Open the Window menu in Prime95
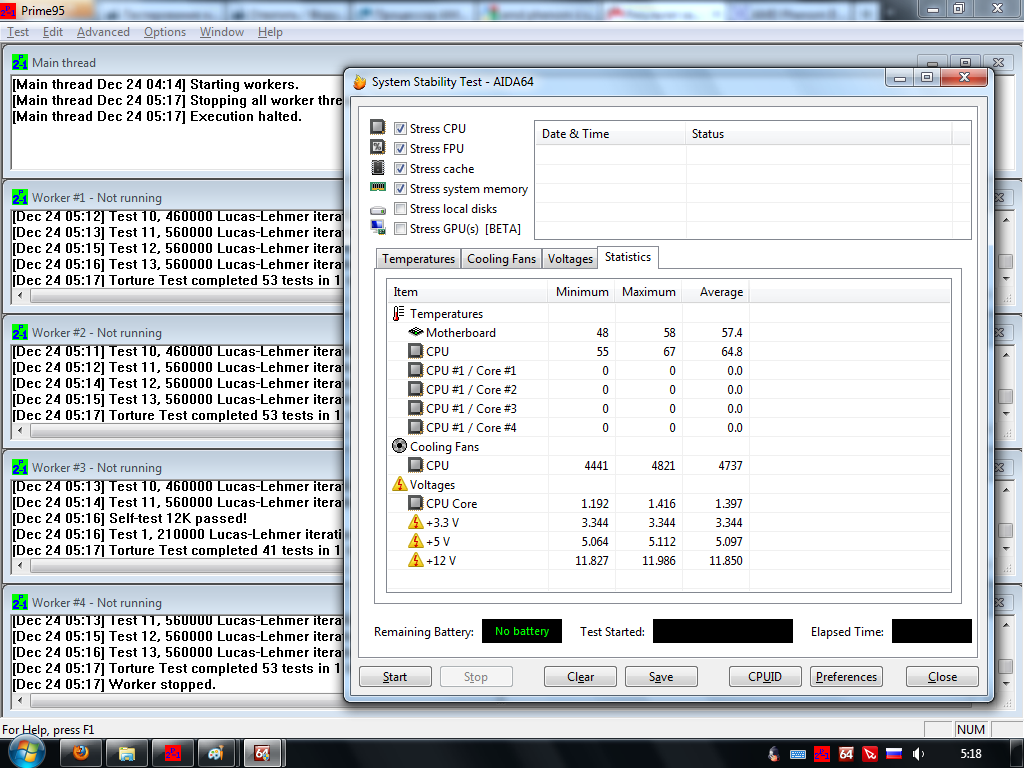 [221, 32]
